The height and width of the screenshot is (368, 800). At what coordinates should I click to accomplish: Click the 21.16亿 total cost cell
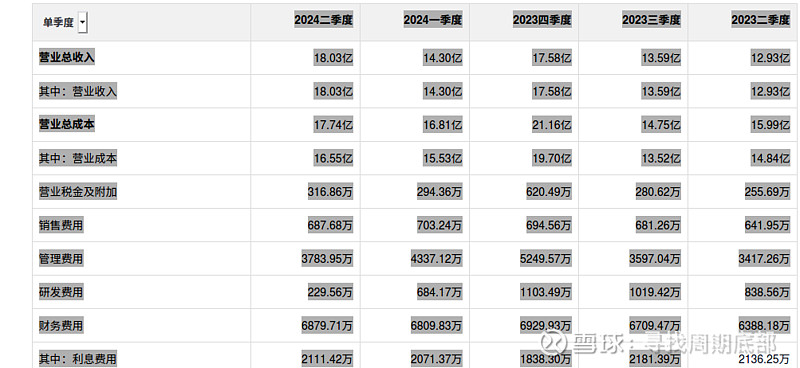coord(552,125)
